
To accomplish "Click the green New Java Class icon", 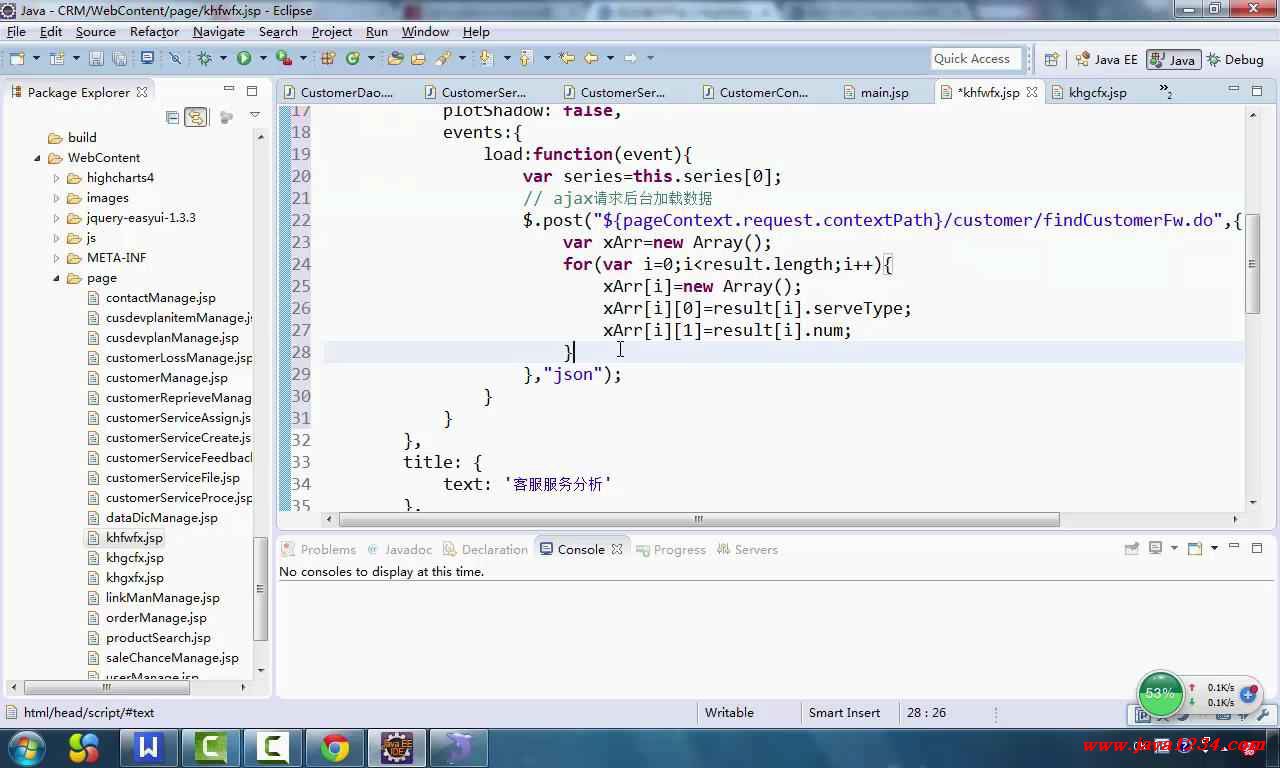I will pyautogui.click(x=353, y=59).
